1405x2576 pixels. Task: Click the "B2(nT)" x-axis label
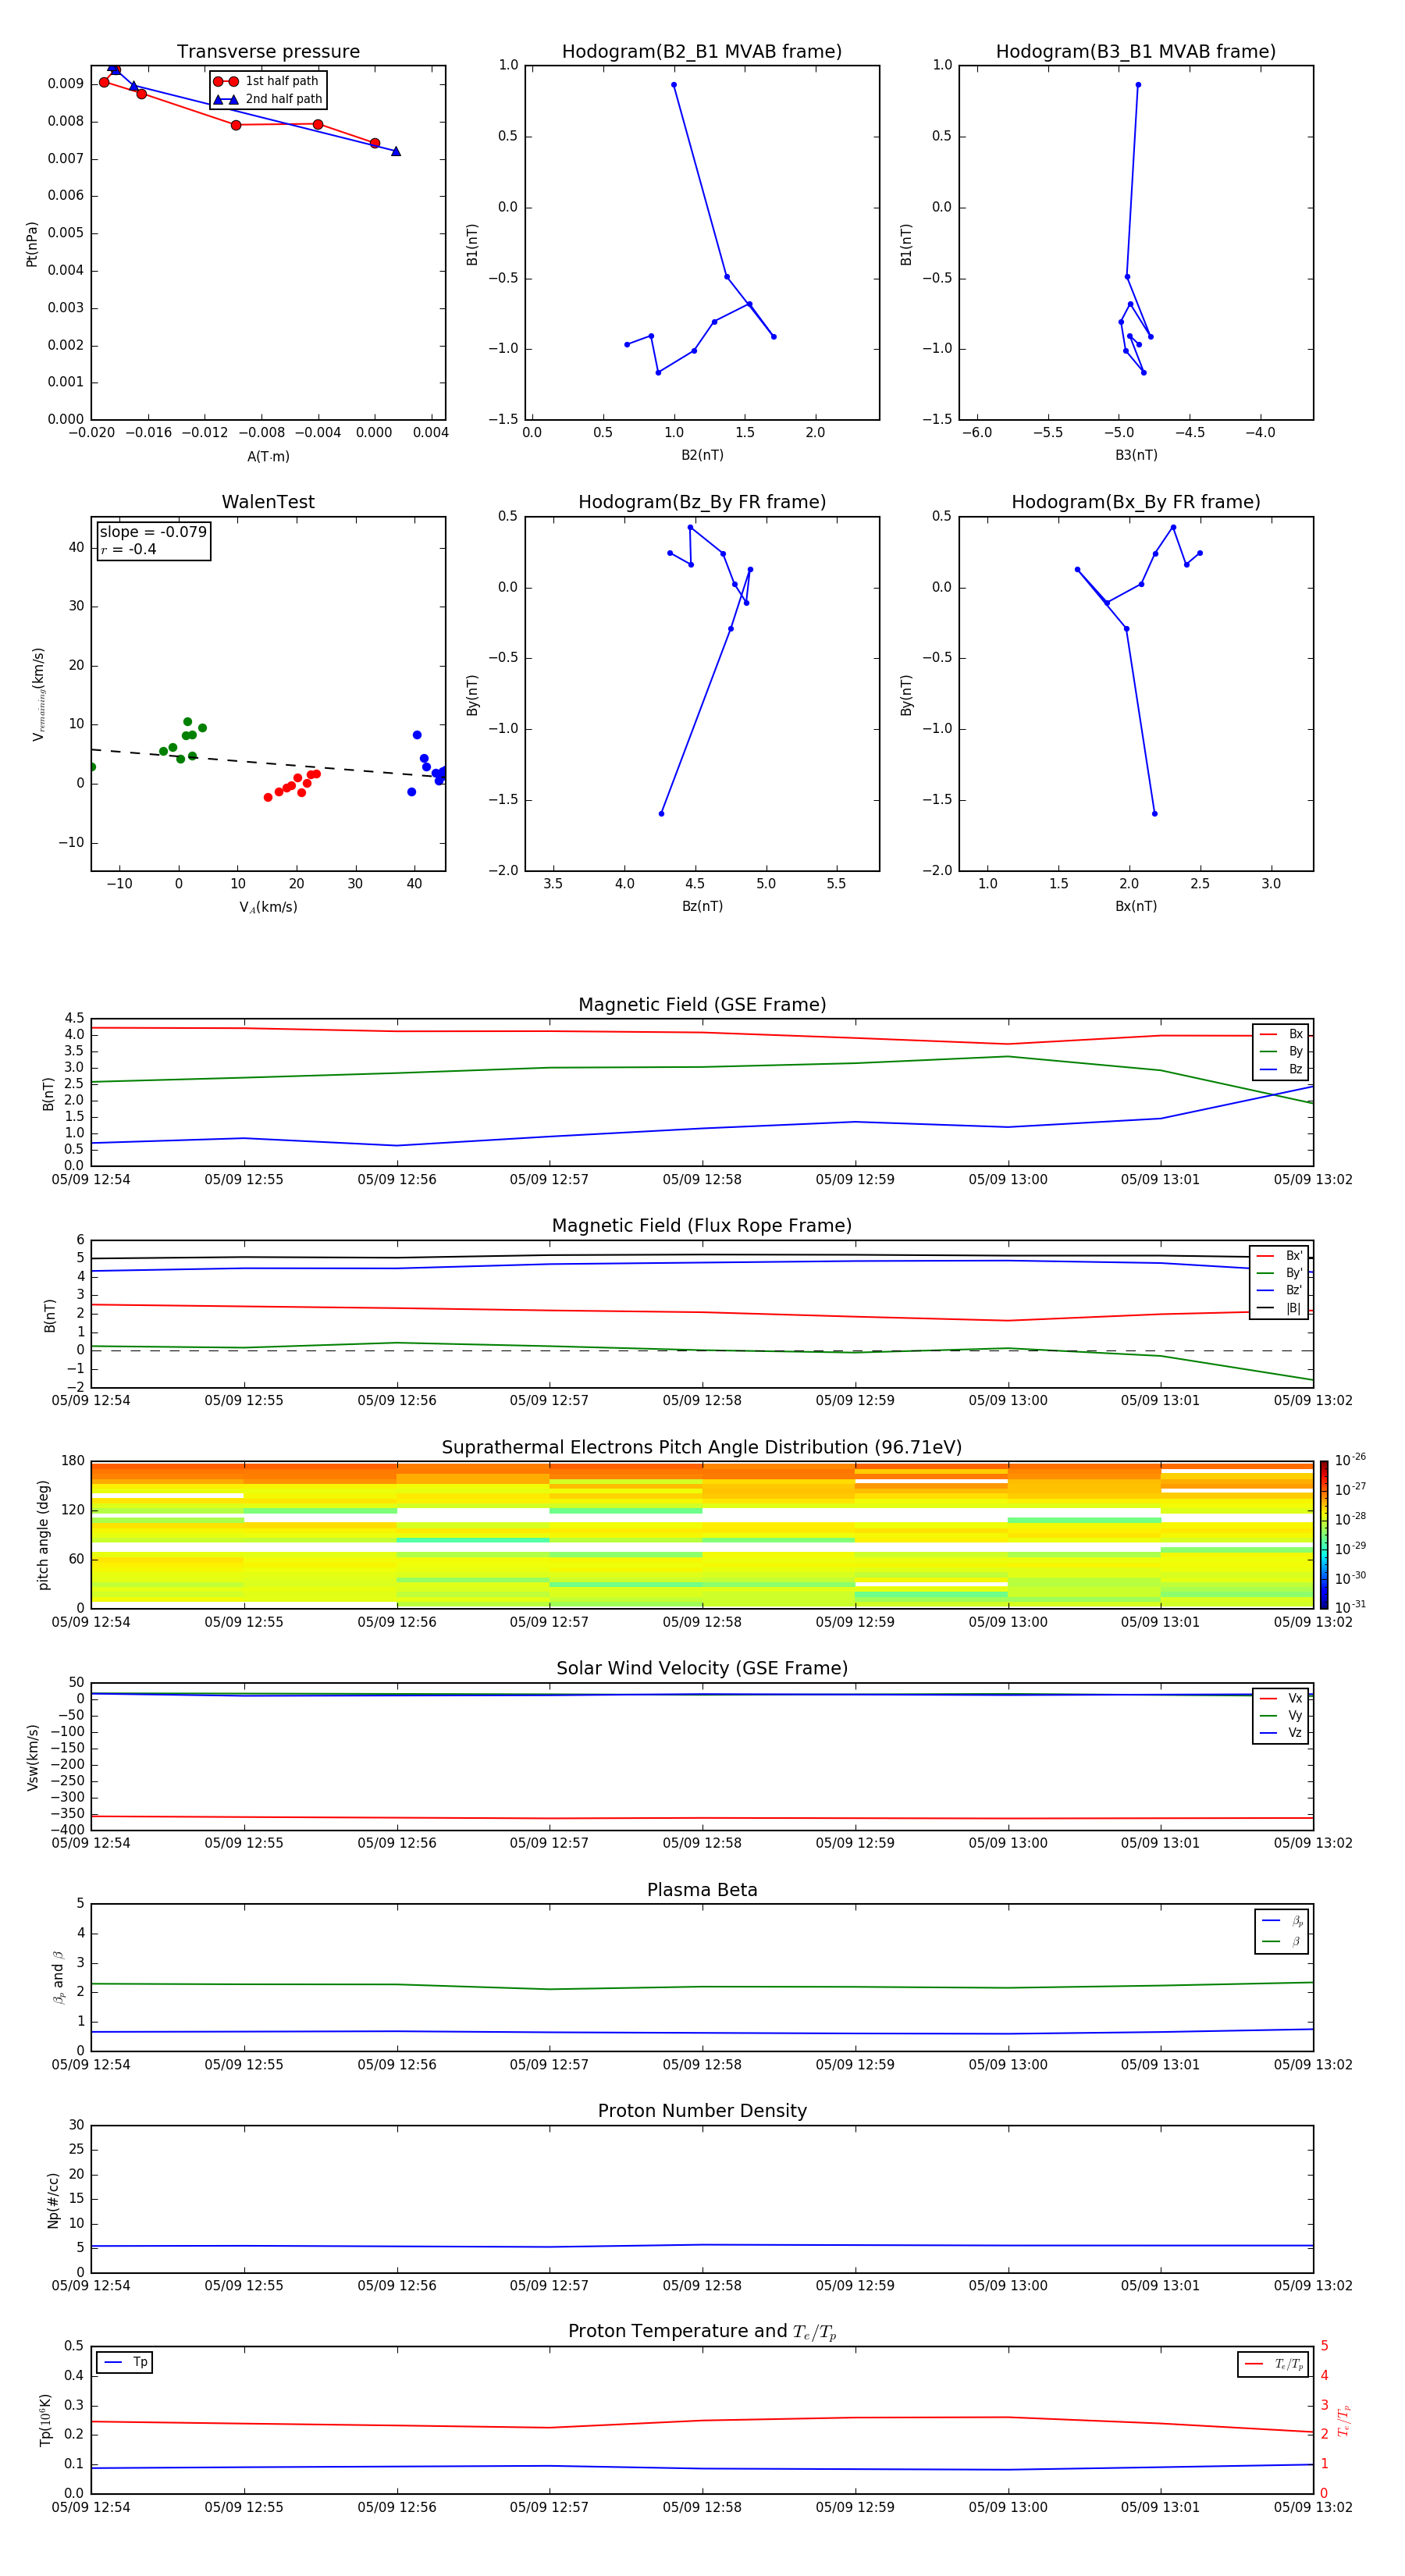click(702, 455)
